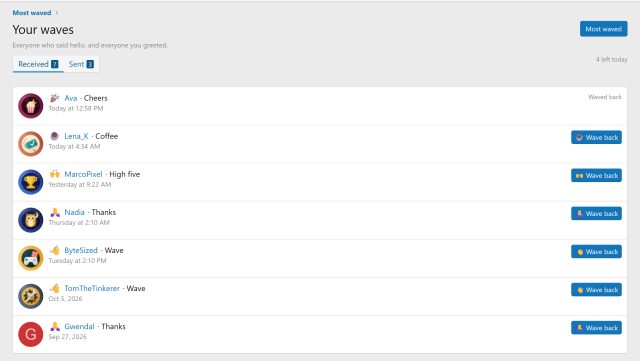Click Lena_K's avatar icon
This screenshot has width=640, height=361.
[31, 144]
